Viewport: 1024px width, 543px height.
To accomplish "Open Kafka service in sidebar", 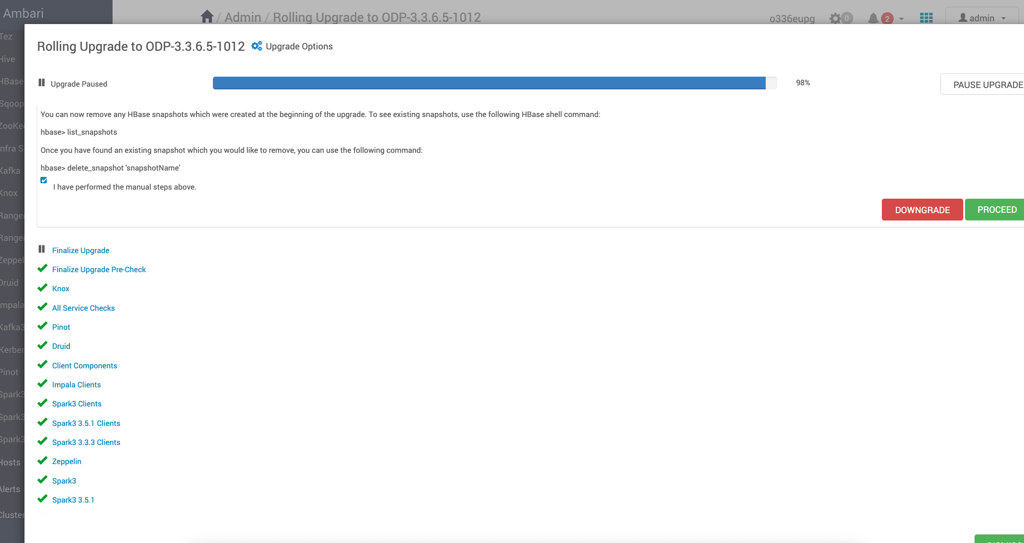I will 10,171.
